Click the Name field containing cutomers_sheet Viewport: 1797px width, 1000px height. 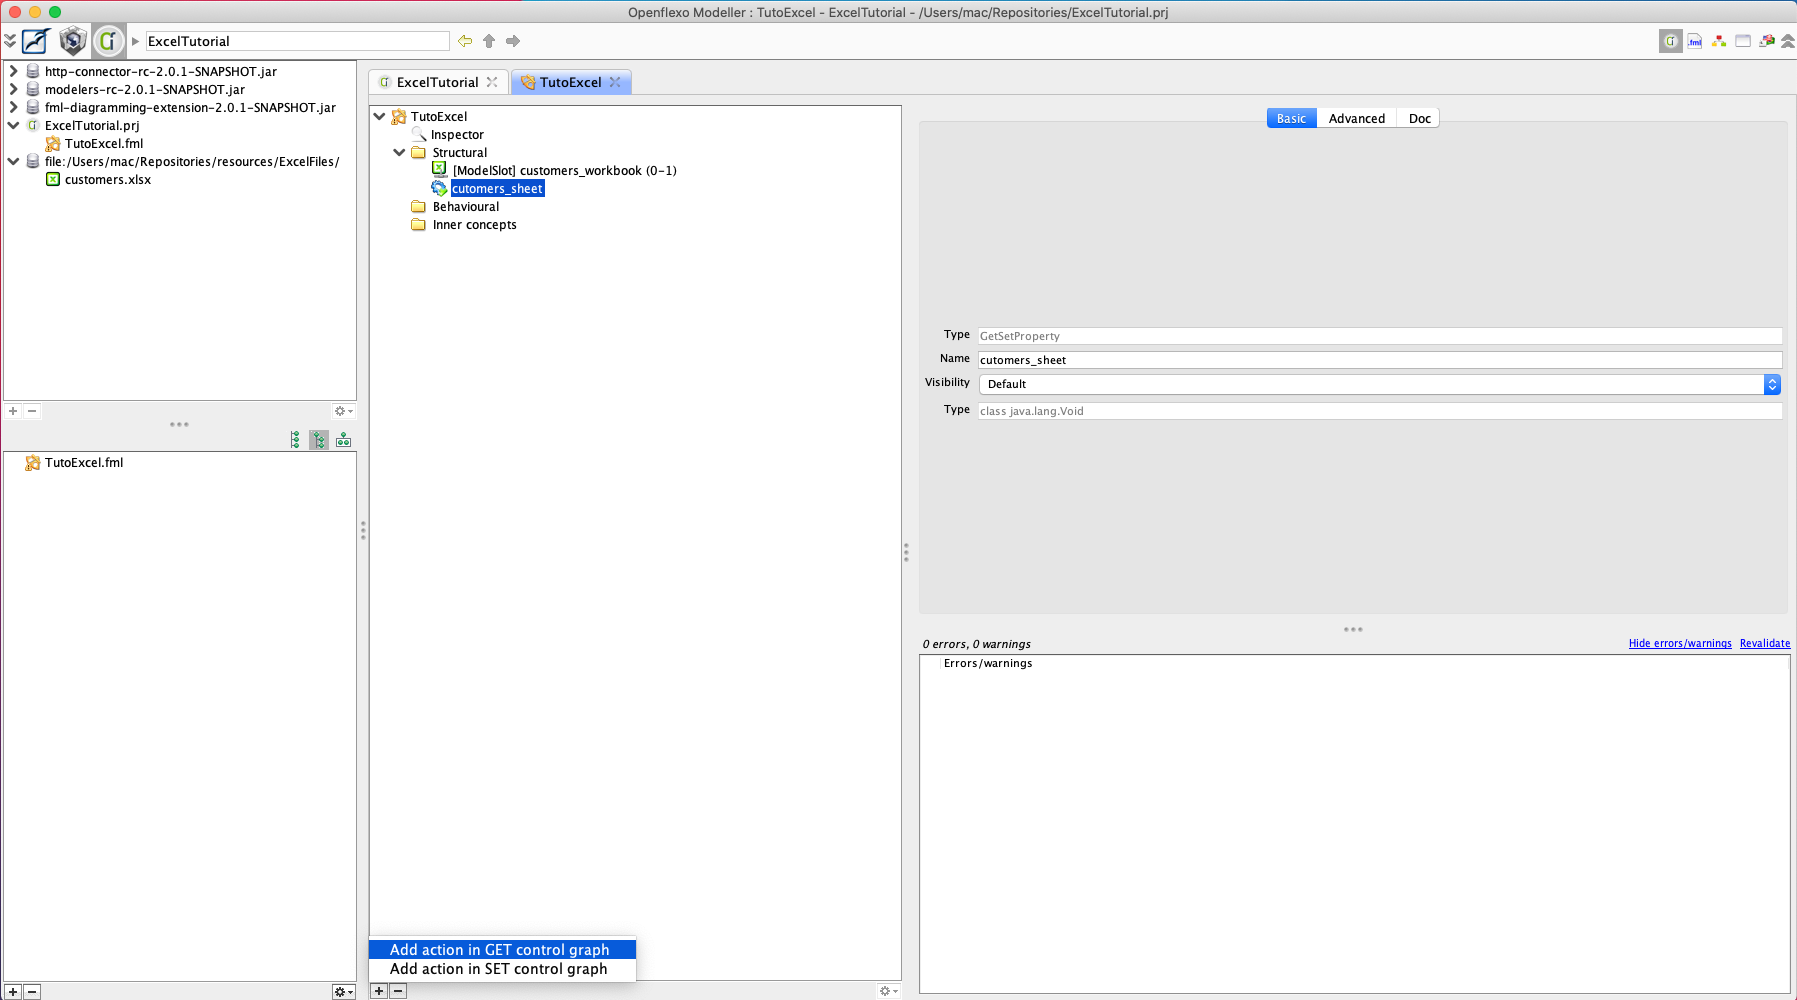point(1380,360)
